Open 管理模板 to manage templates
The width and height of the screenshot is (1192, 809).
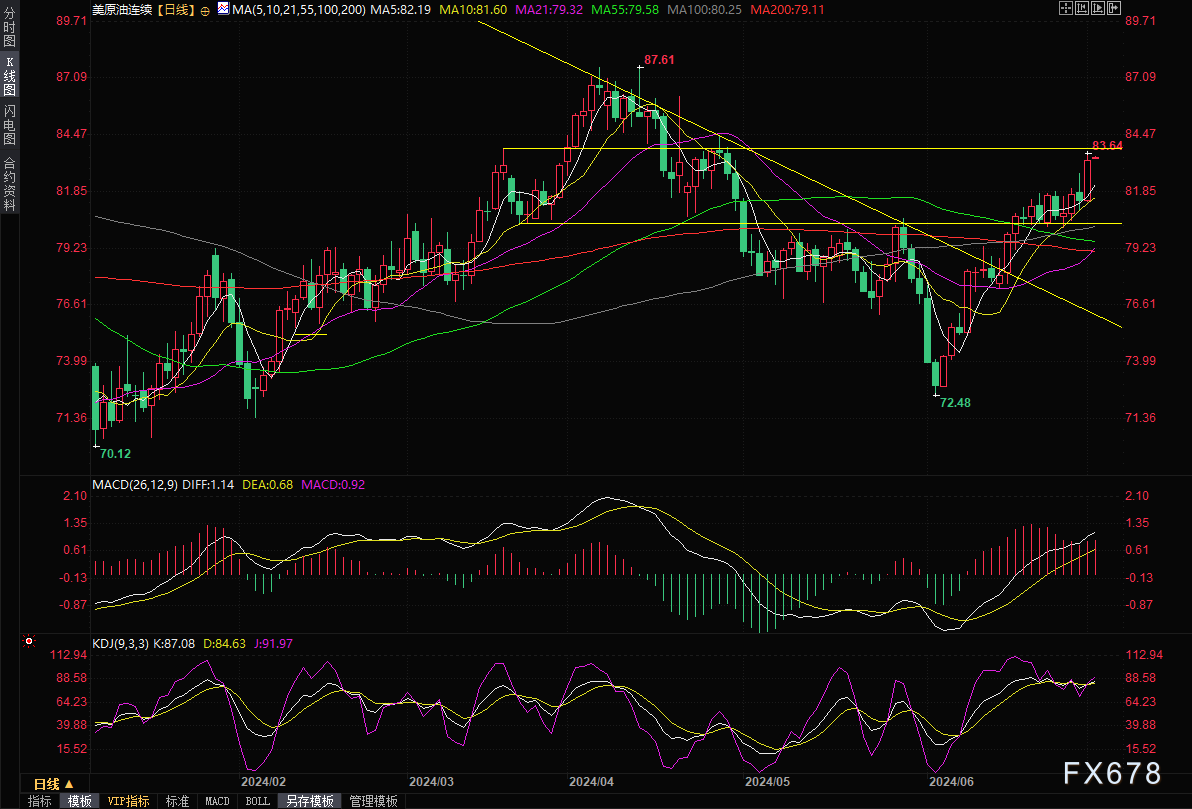(372, 801)
